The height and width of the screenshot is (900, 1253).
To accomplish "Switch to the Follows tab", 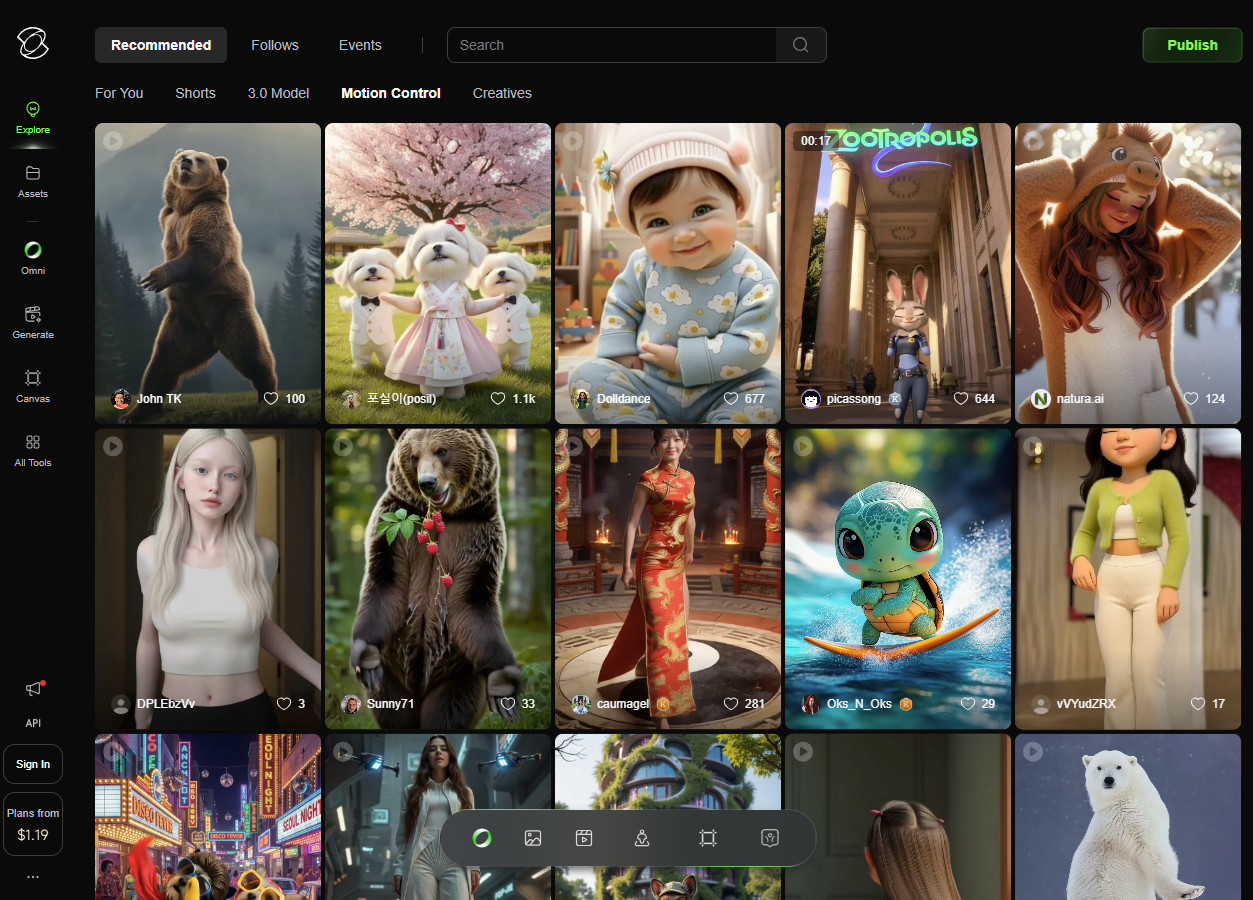I will pos(275,45).
